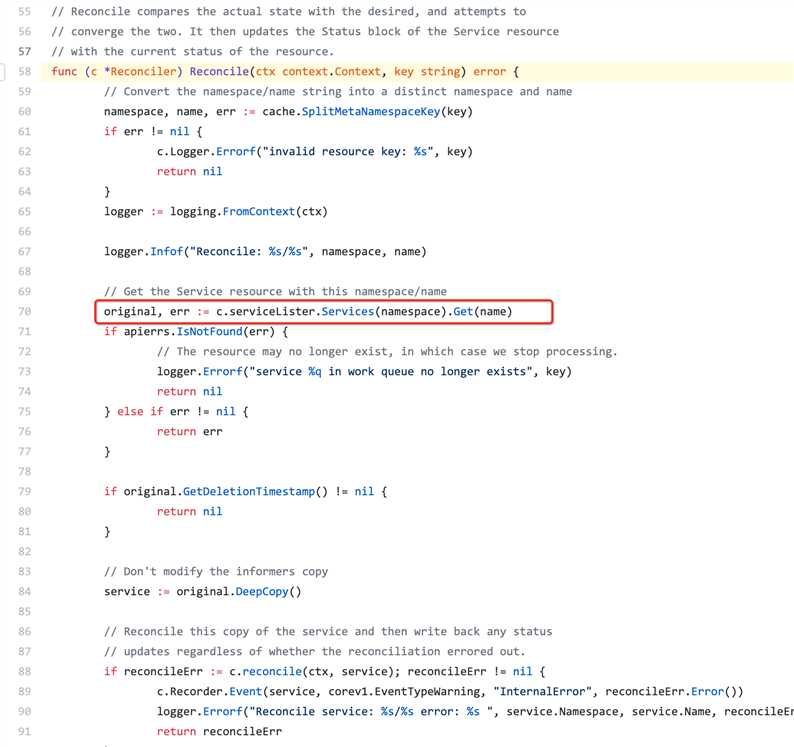Select line number 84
Screen dimensions: 794x747
[x=24, y=592]
